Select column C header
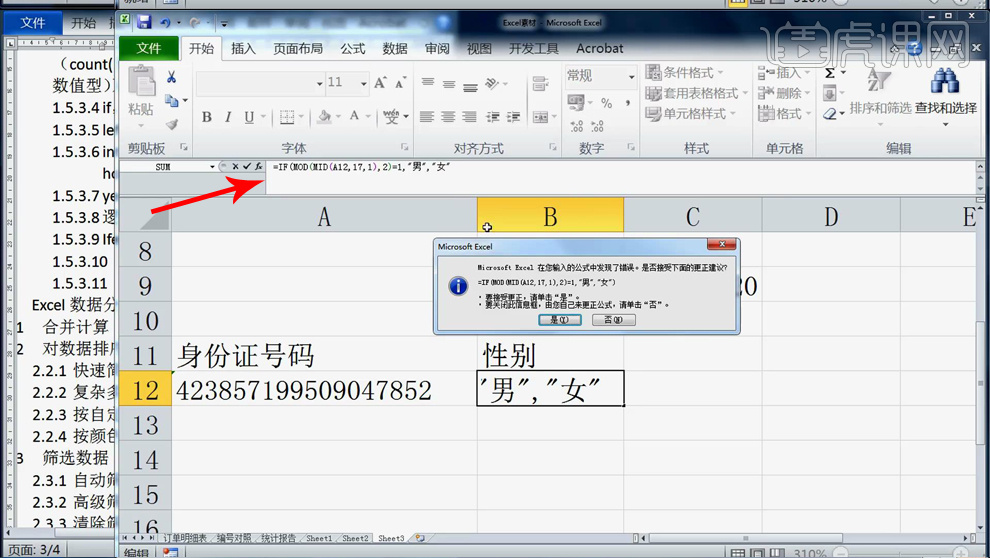 (693, 216)
